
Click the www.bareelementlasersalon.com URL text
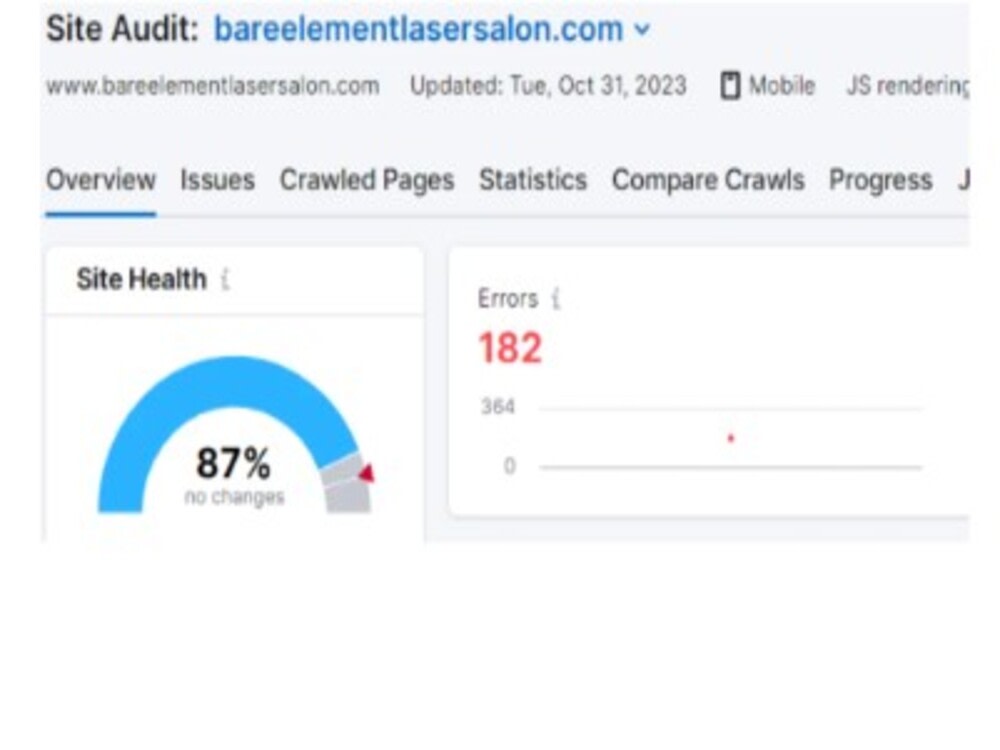pyautogui.click(x=213, y=85)
